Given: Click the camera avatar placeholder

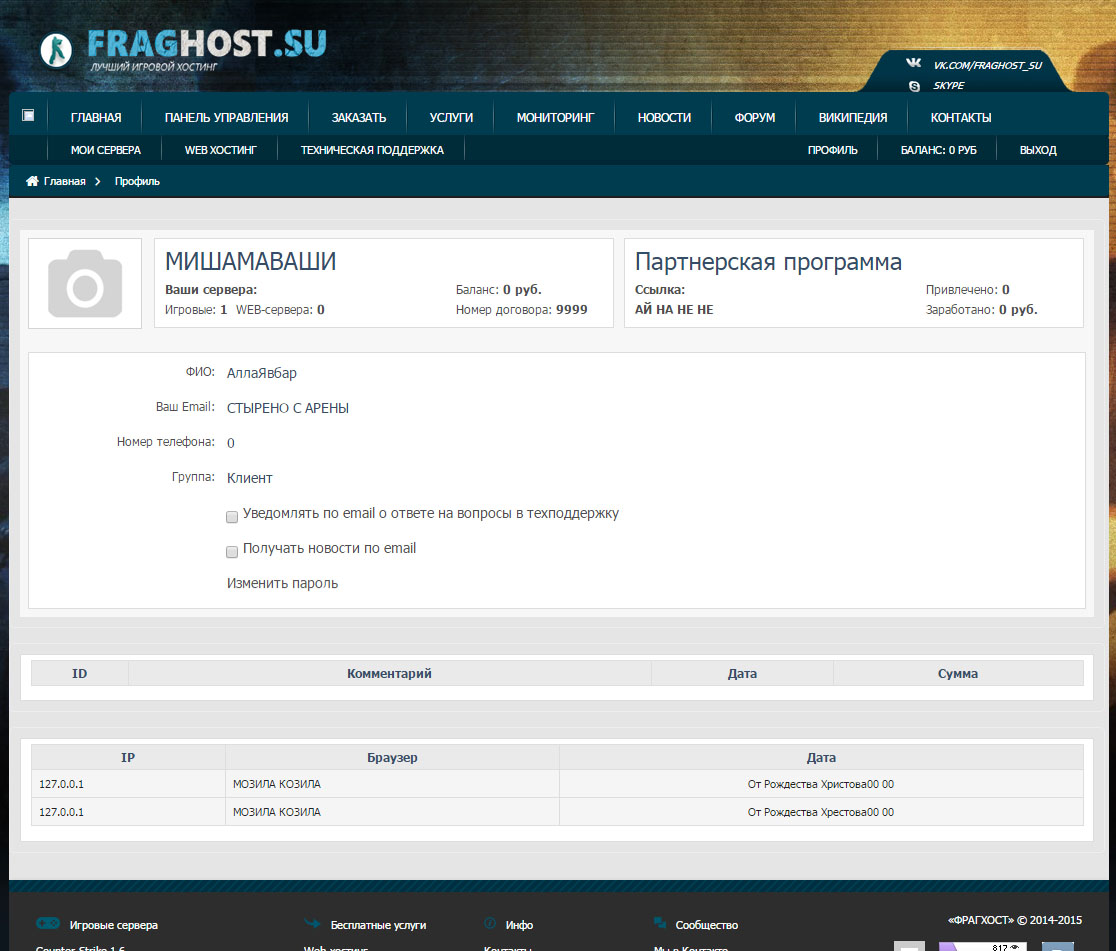Looking at the screenshot, I should point(85,283).
